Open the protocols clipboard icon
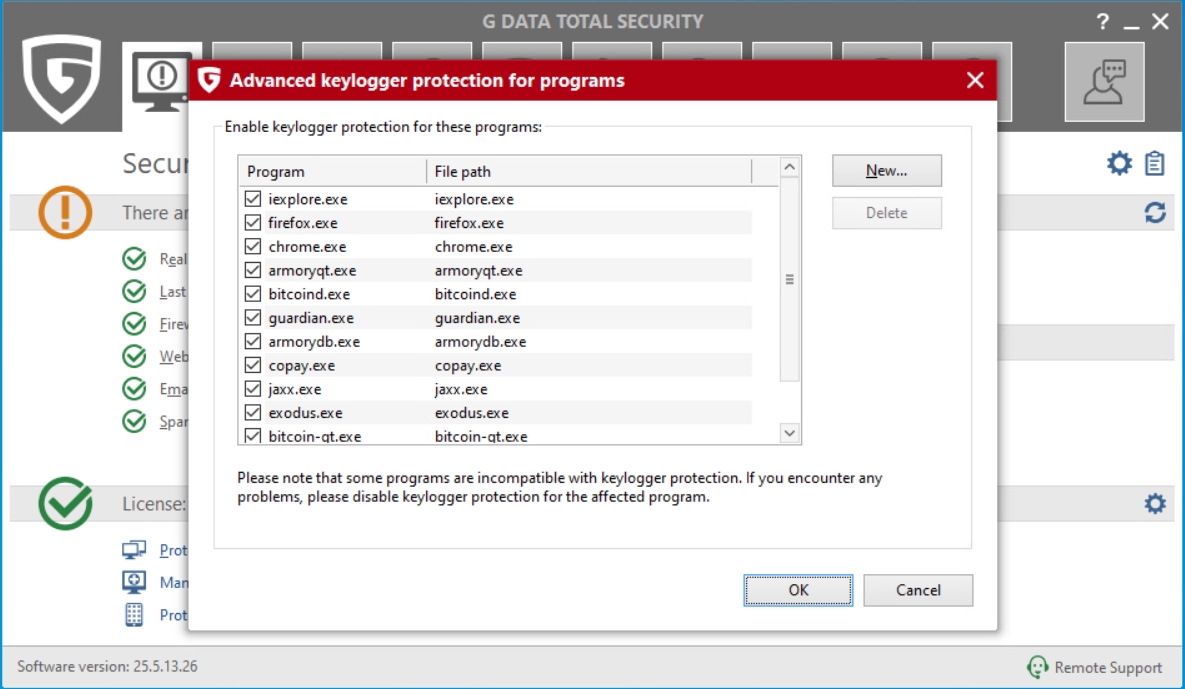Screen dimensions: 1185x689 tap(1155, 163)
